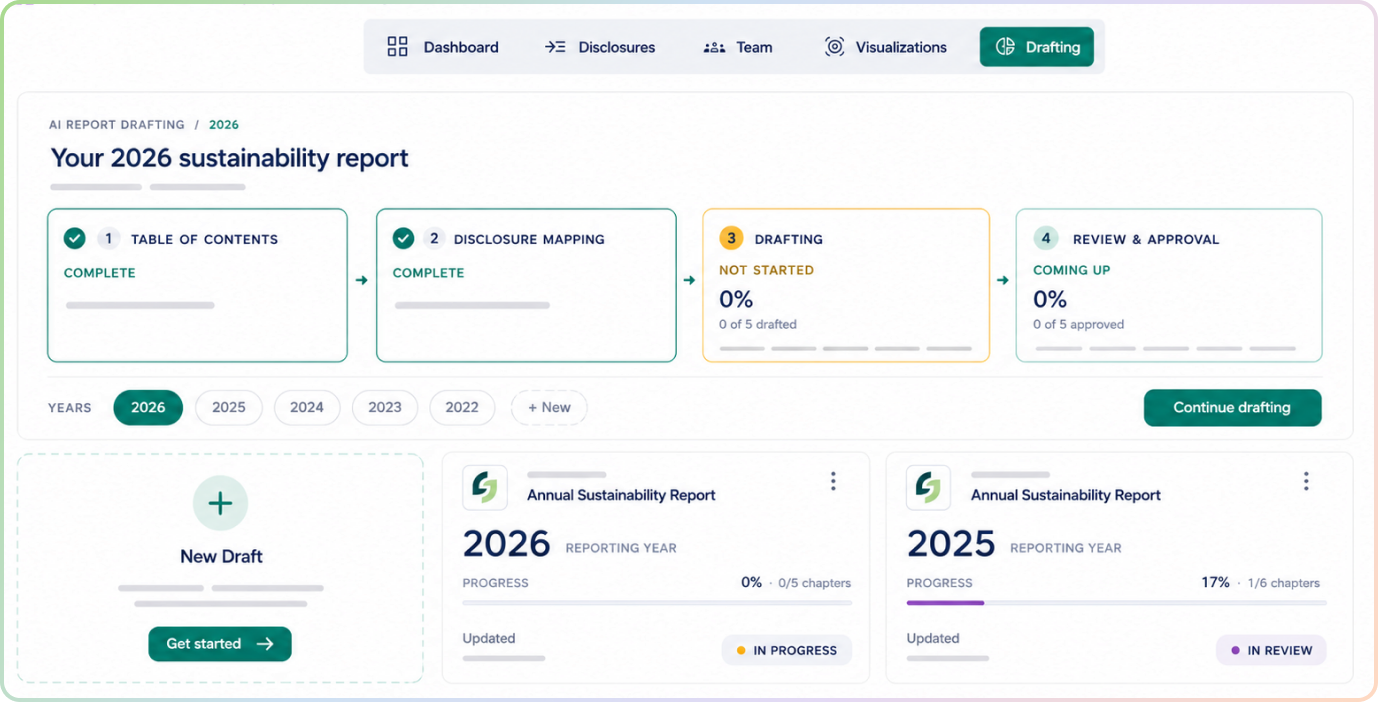Image resolution: width=1378 pixels, height=702 pixels.
Task: Click the NOT STARTED status label
Action: 767,270
